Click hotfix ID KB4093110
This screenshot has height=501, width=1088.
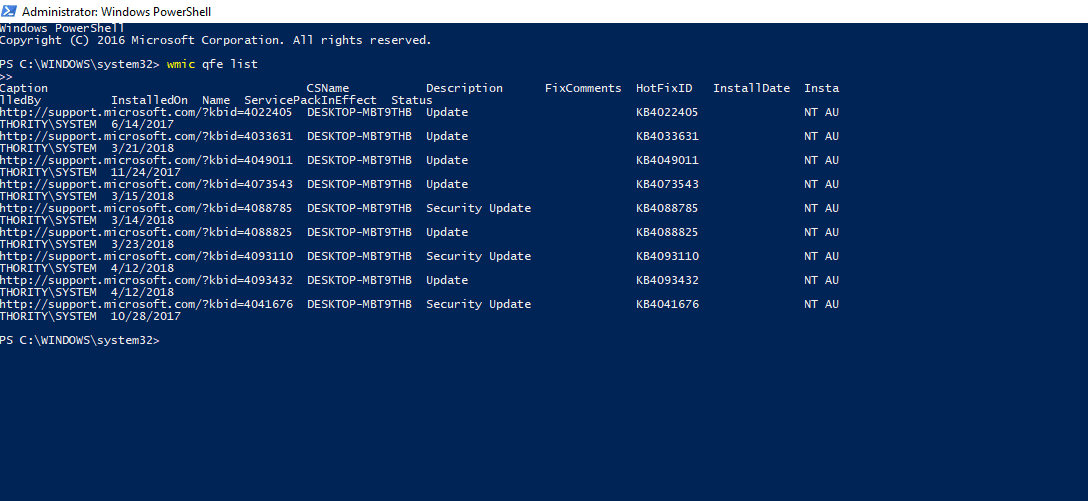click(x=668, y=256)
